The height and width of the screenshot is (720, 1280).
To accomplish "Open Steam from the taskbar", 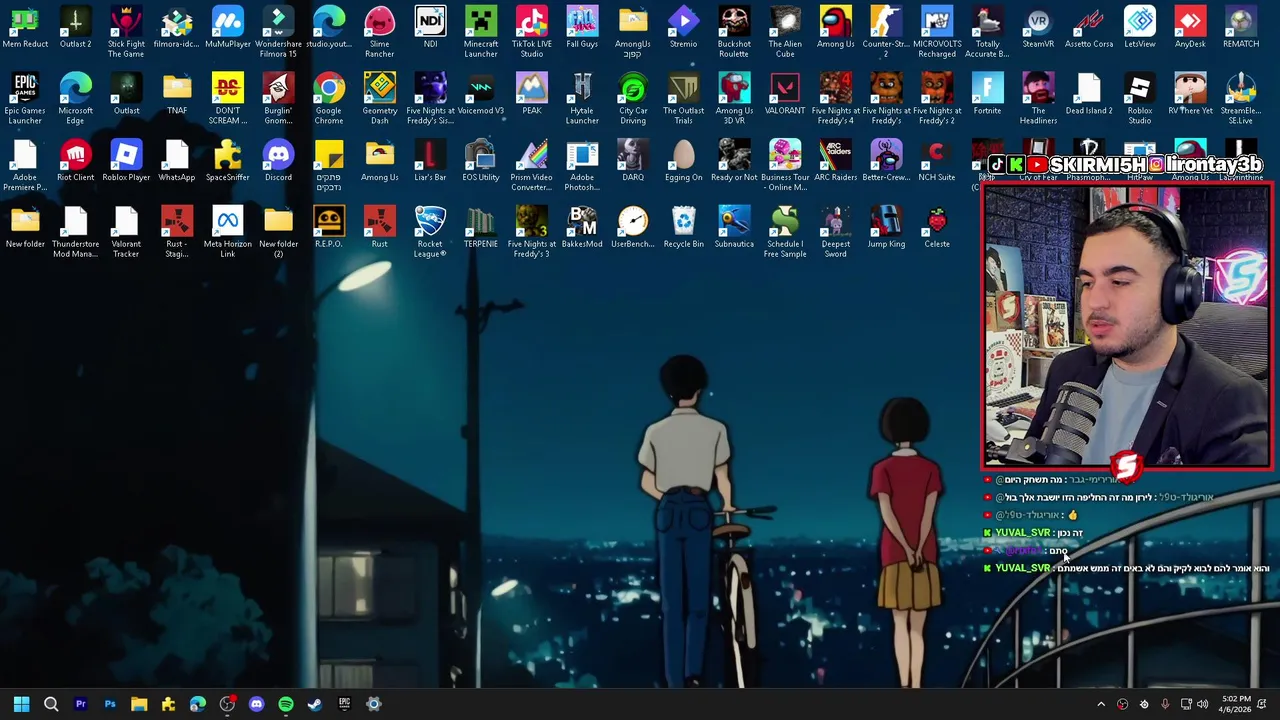I will (x=315, y=704).
